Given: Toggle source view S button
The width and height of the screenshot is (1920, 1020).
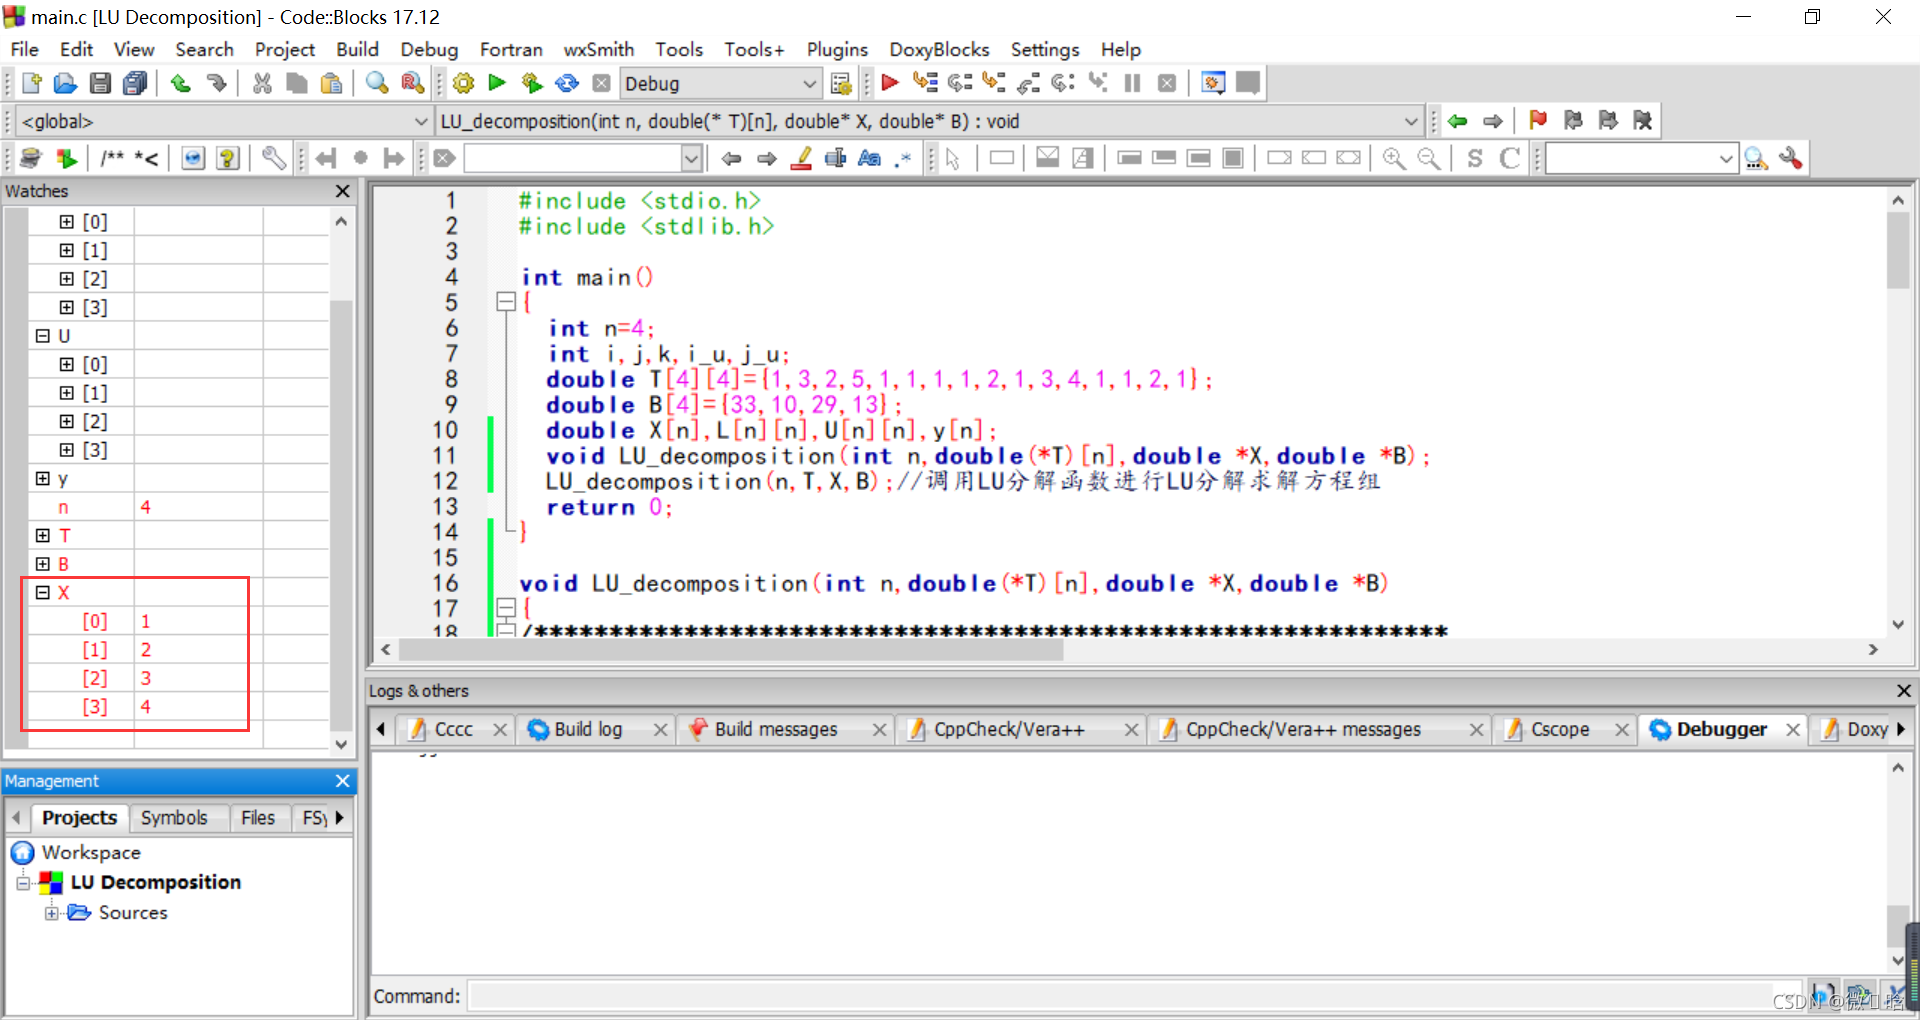Looking at the screenshot, I should [x=1475, y=158].
